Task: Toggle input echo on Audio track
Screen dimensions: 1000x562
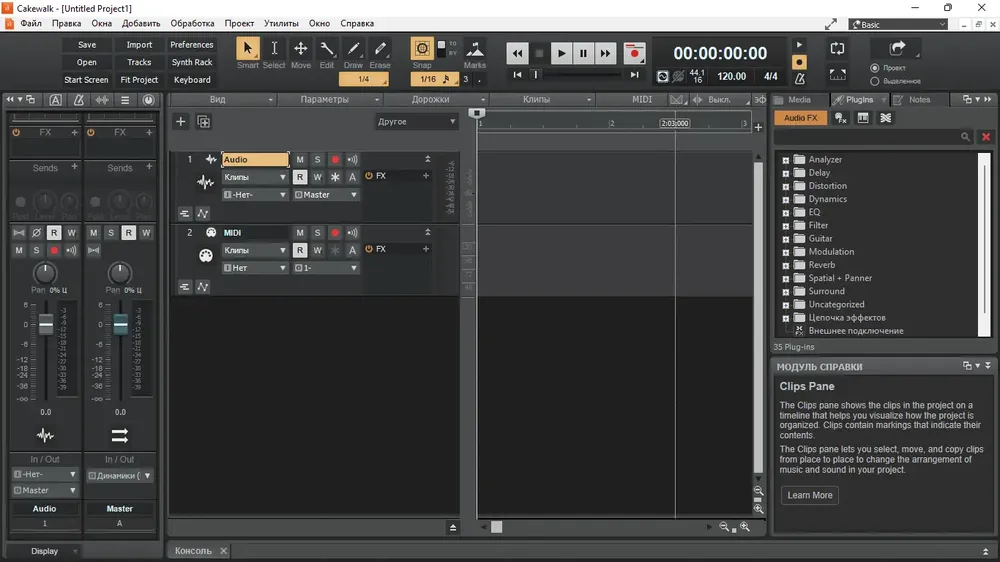Action: pyautogui.click(x=352, y=159)
